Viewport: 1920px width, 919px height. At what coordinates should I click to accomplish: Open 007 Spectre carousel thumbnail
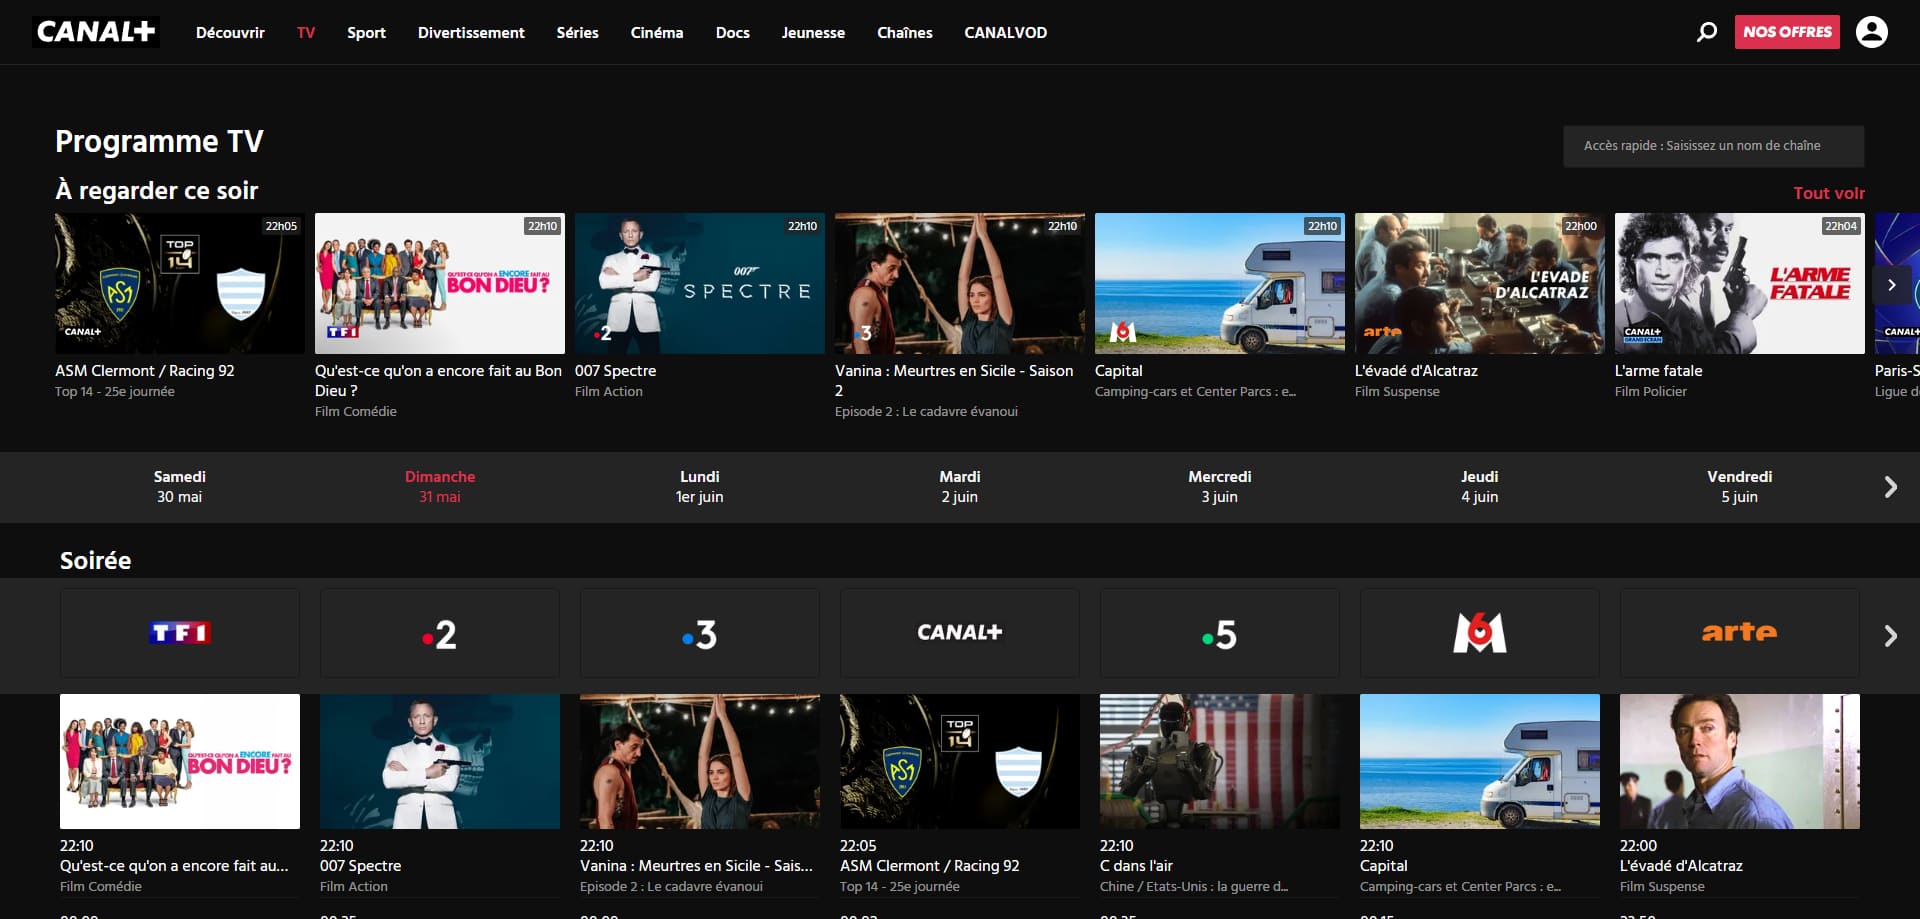pos(700,283)
